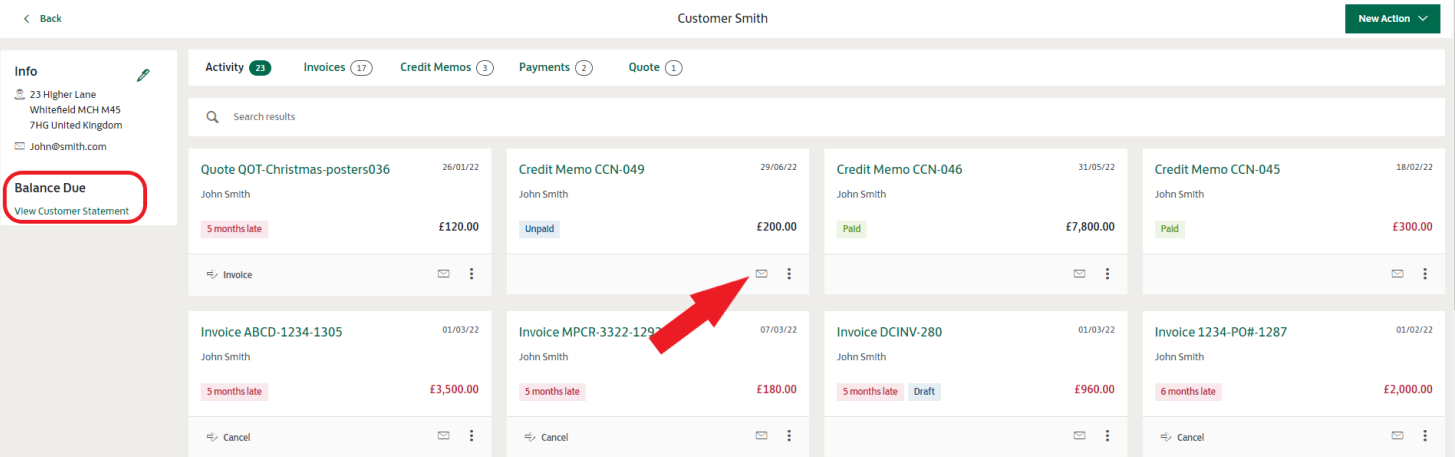The width and height of the screenshot is (1455, 457).
Task: Open more options for Invoice DCINV-280
Action: click(x=1107, y=435)
